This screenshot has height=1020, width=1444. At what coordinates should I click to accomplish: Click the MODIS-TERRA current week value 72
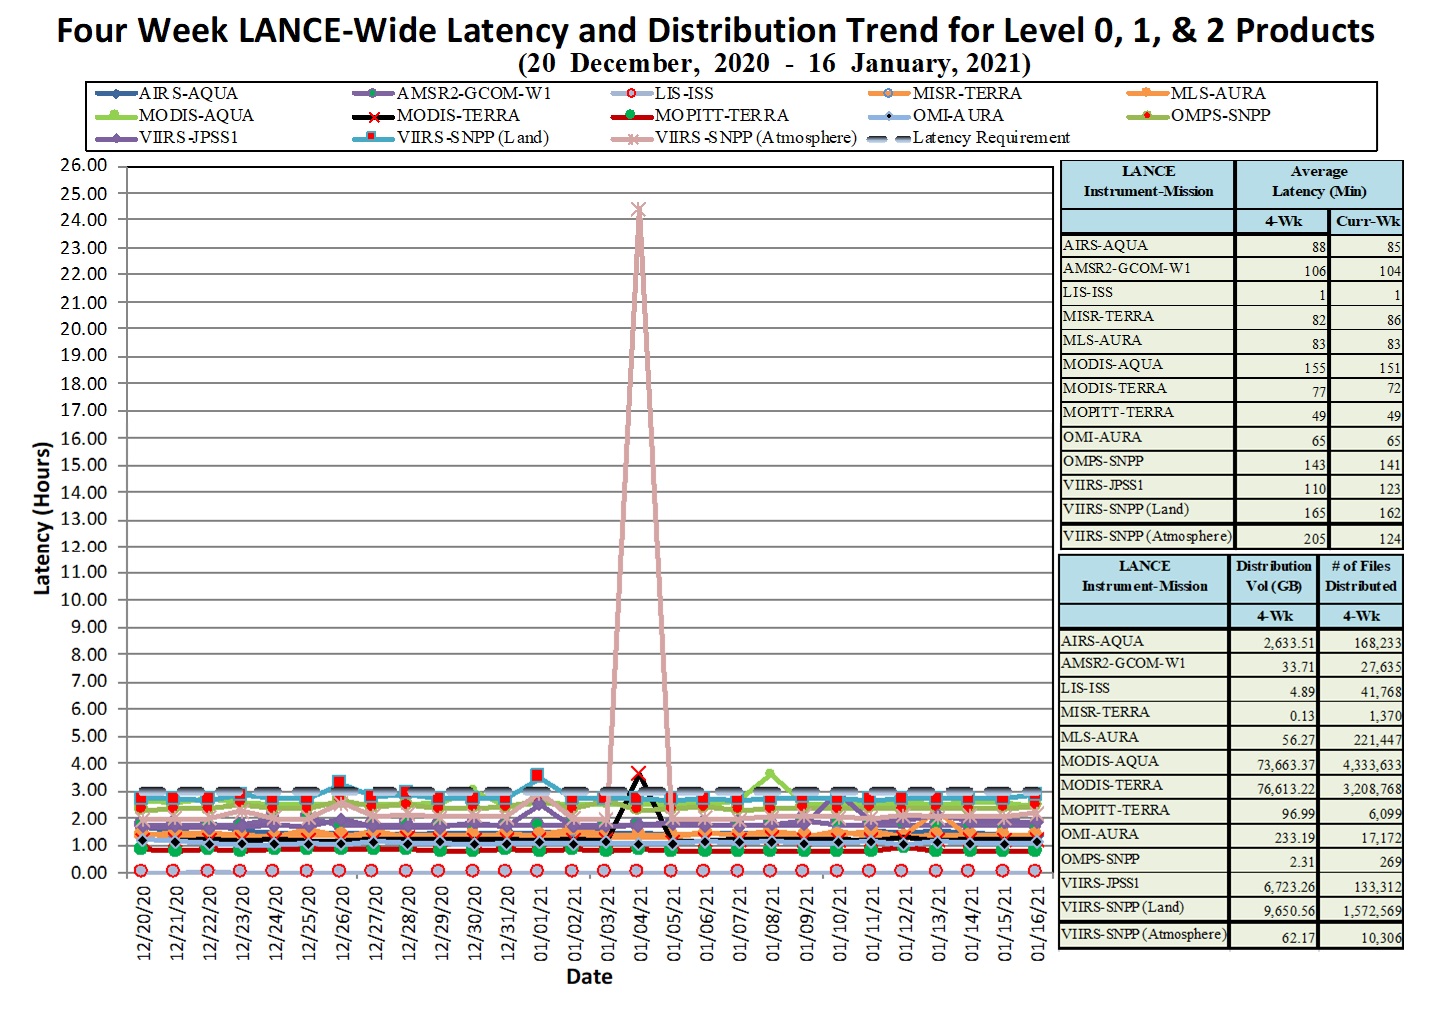pyautogui.click(x=1393, y=388)
